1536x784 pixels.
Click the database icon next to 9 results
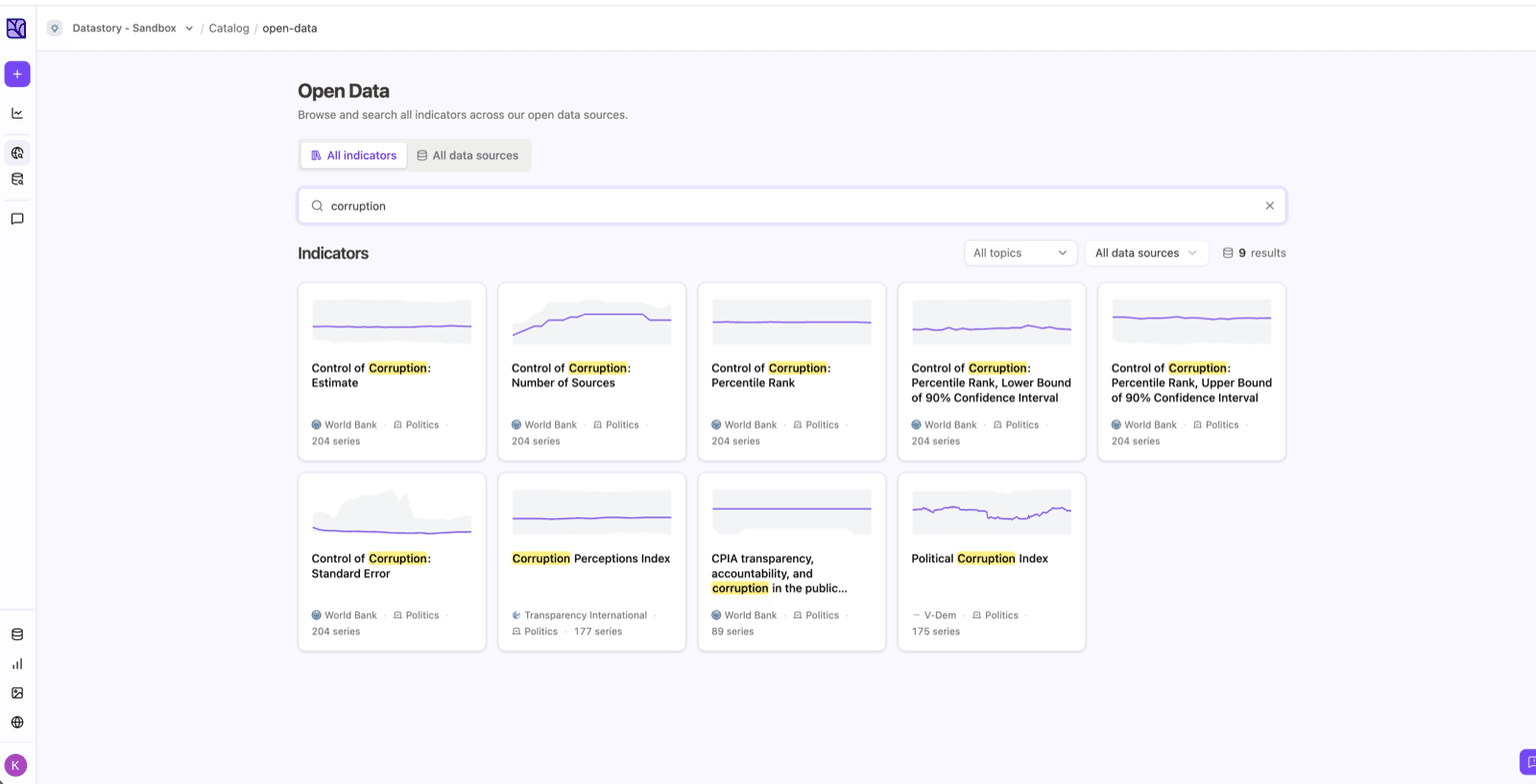click(1228, 253)
